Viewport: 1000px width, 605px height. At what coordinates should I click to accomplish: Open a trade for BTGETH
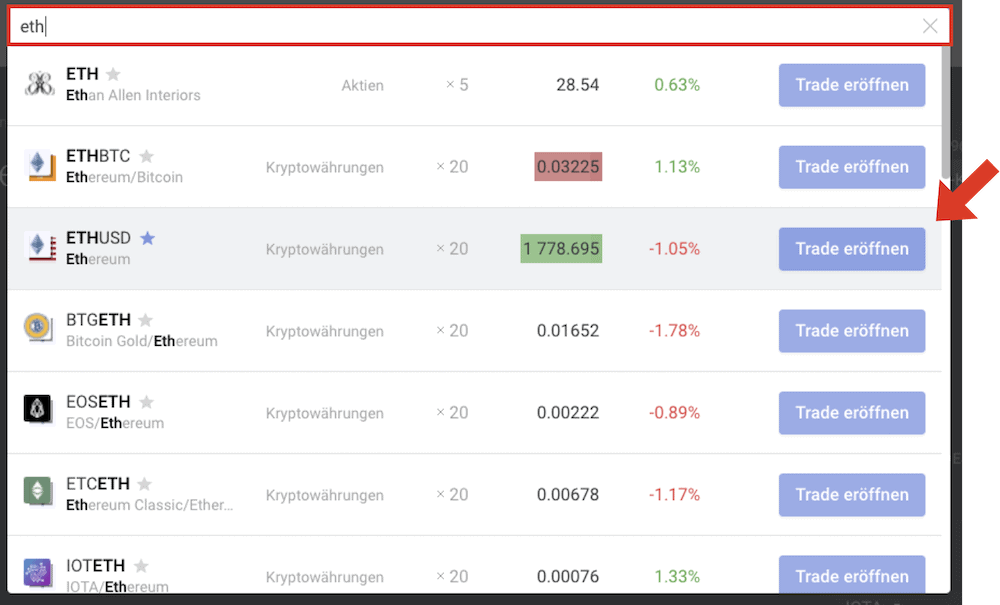click(x=851, y=331)
